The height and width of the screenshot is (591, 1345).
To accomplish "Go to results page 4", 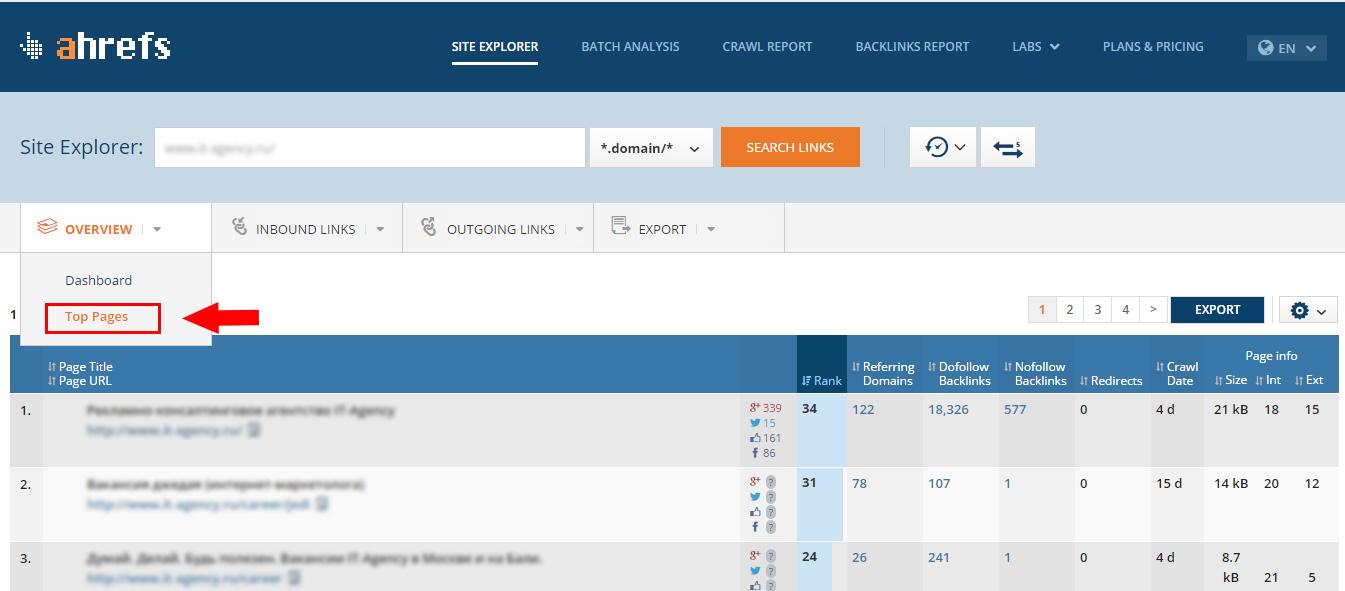I will click(1126, 310).
